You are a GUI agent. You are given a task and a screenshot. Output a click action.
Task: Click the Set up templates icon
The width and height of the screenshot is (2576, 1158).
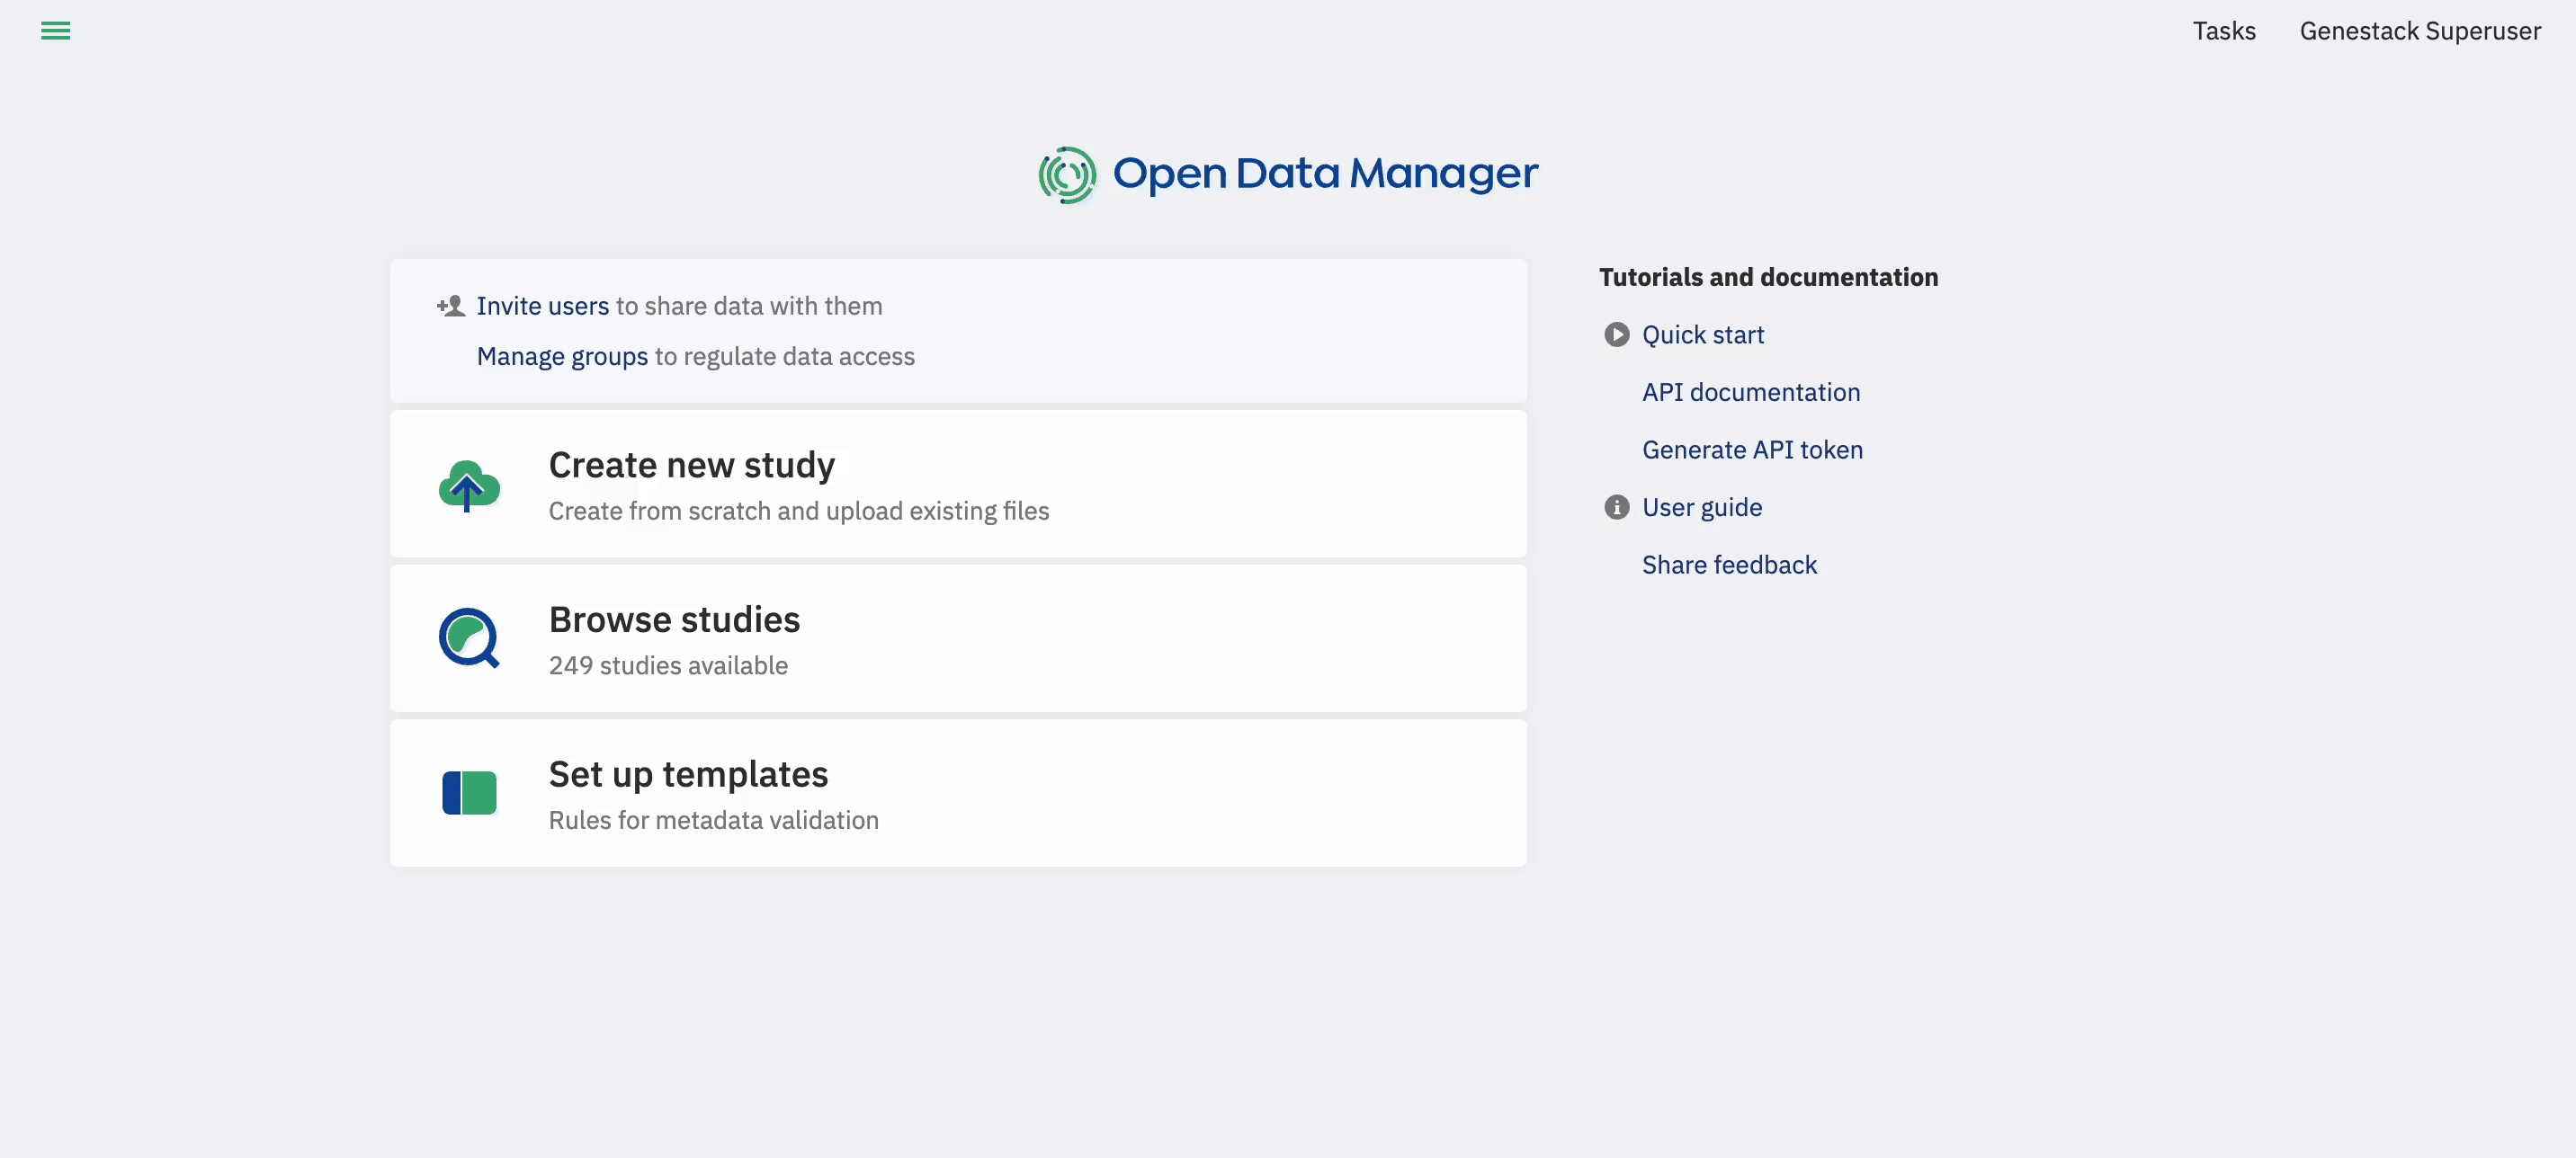(x=469, y=793)
